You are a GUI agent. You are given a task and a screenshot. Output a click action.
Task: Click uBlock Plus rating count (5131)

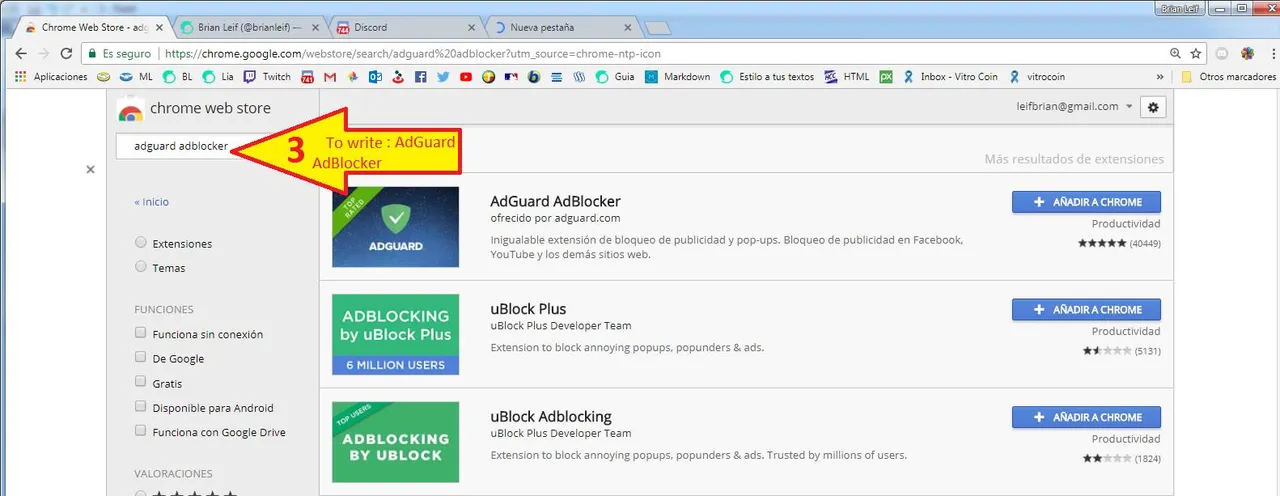click(1148, 351)
